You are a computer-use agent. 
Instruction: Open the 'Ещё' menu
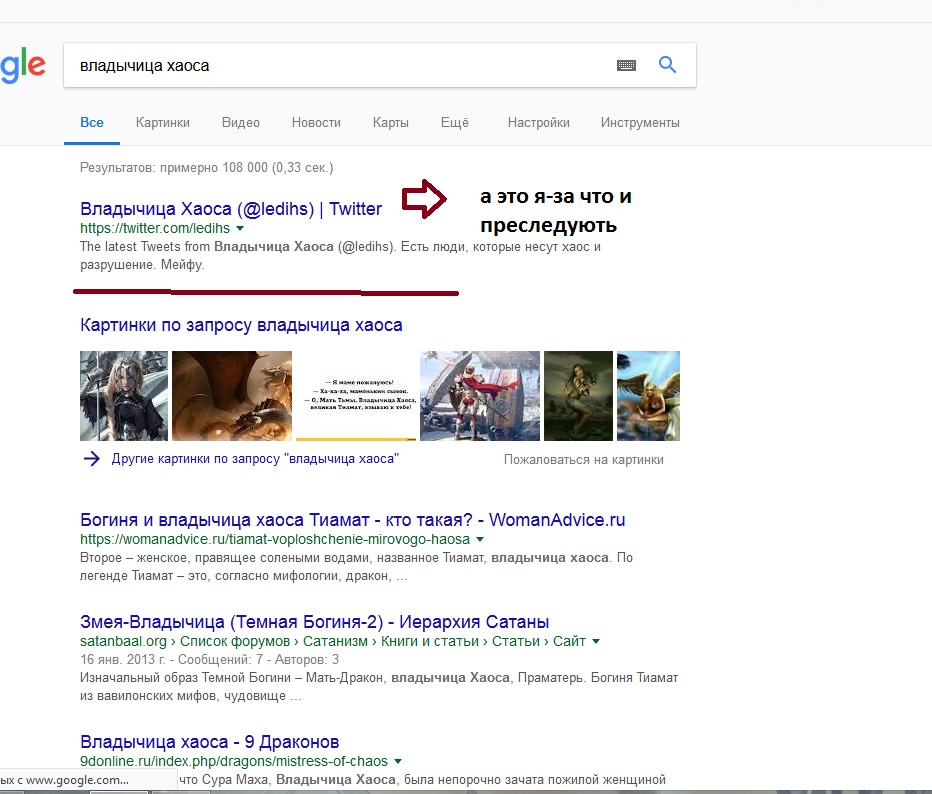455,122
